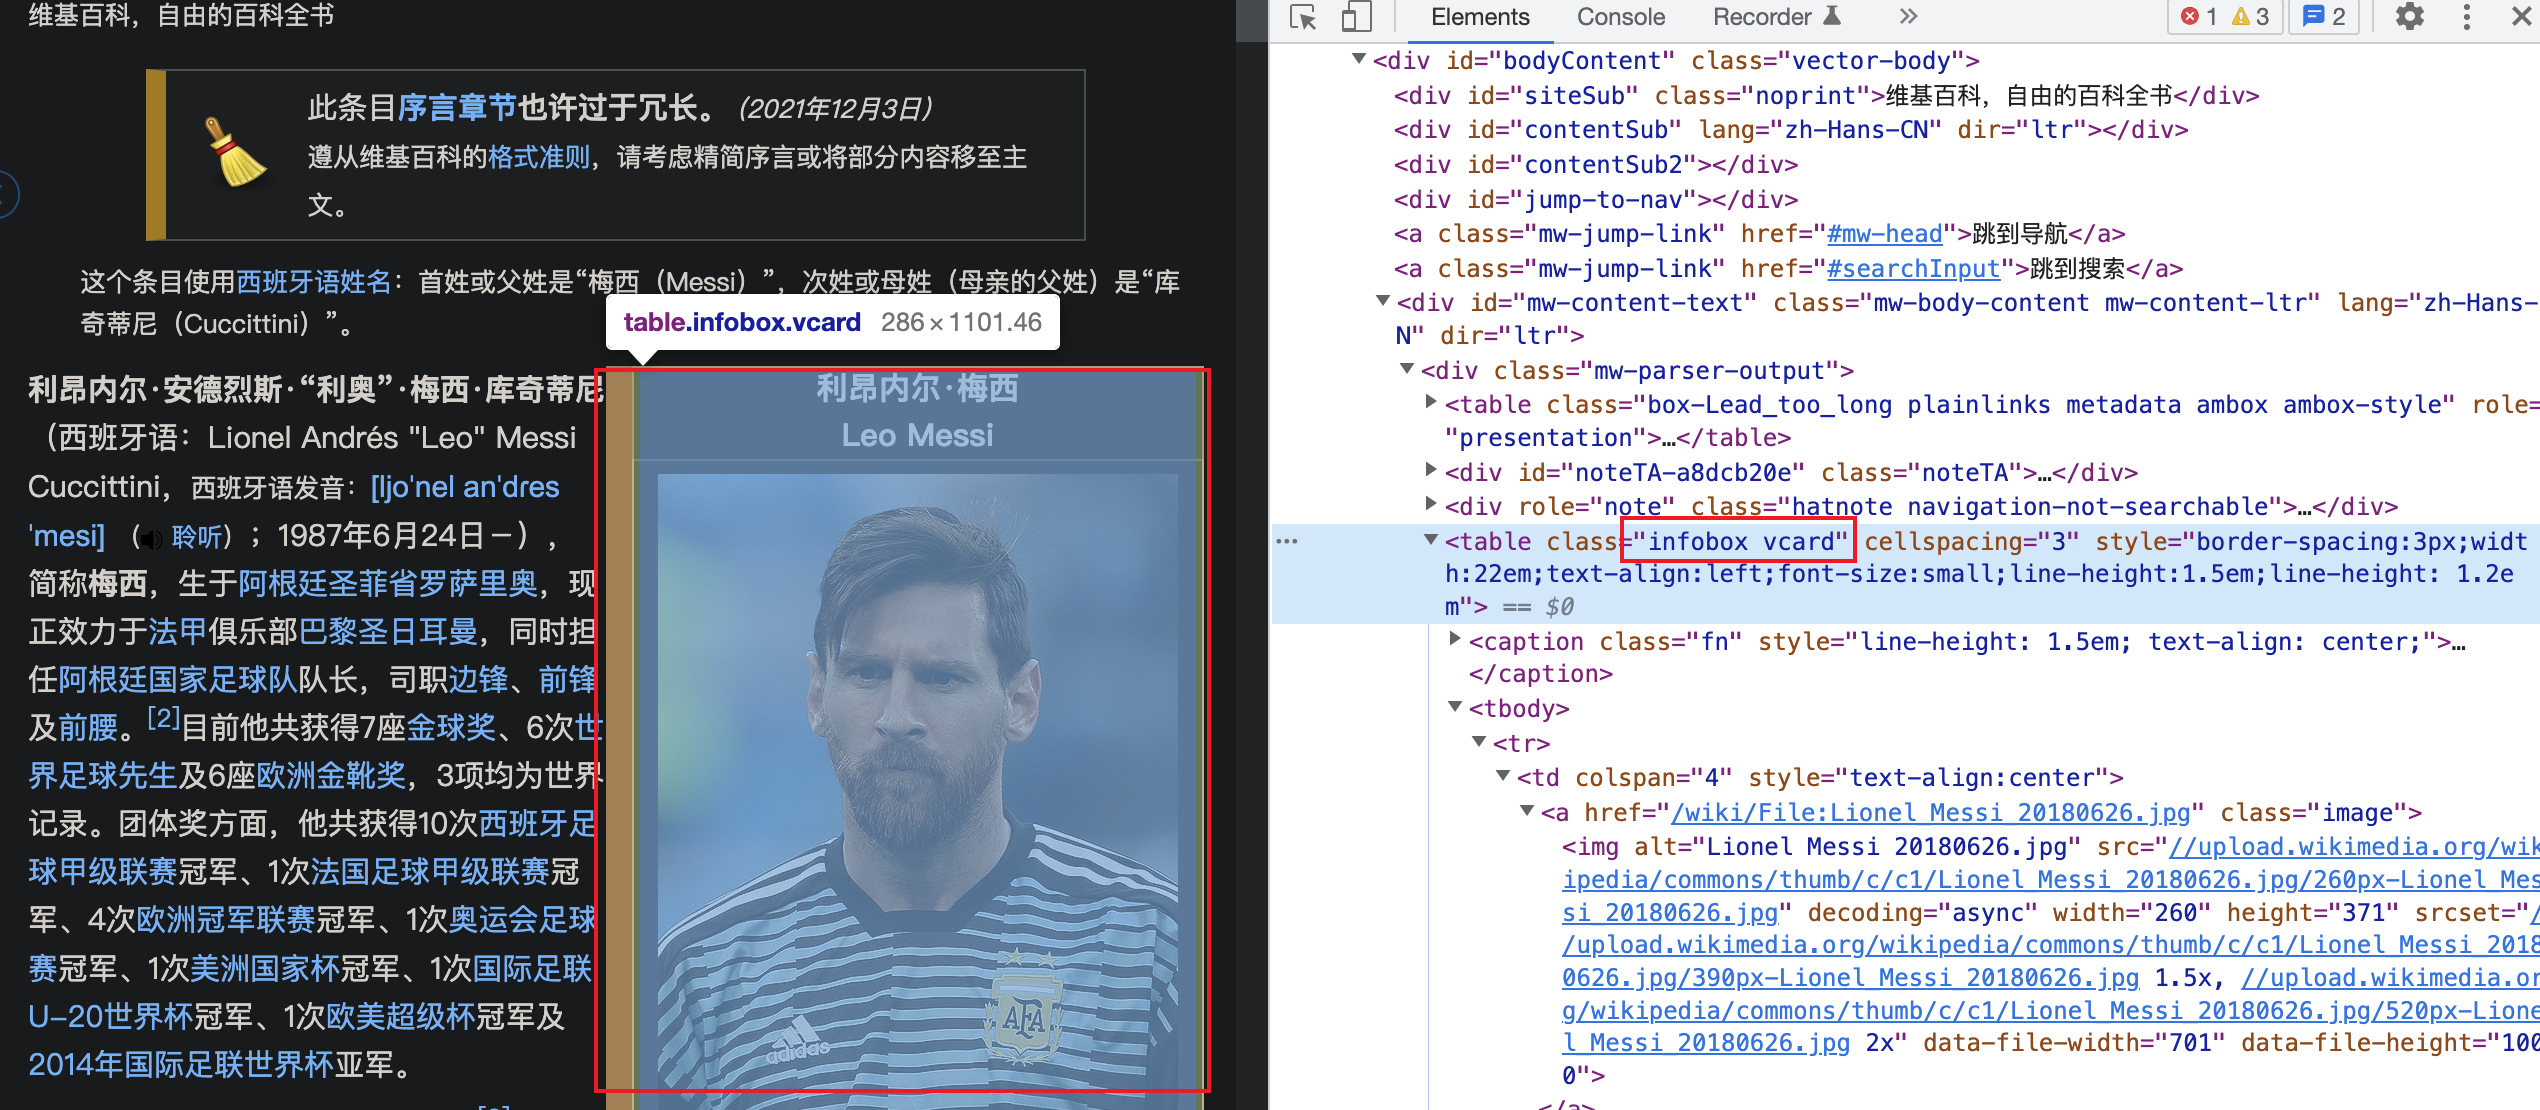Click the webpage vertical scrollbar thumb
This screenshot has width=2540, height=1110.
pyautogui.click(x=1251, y=20)
